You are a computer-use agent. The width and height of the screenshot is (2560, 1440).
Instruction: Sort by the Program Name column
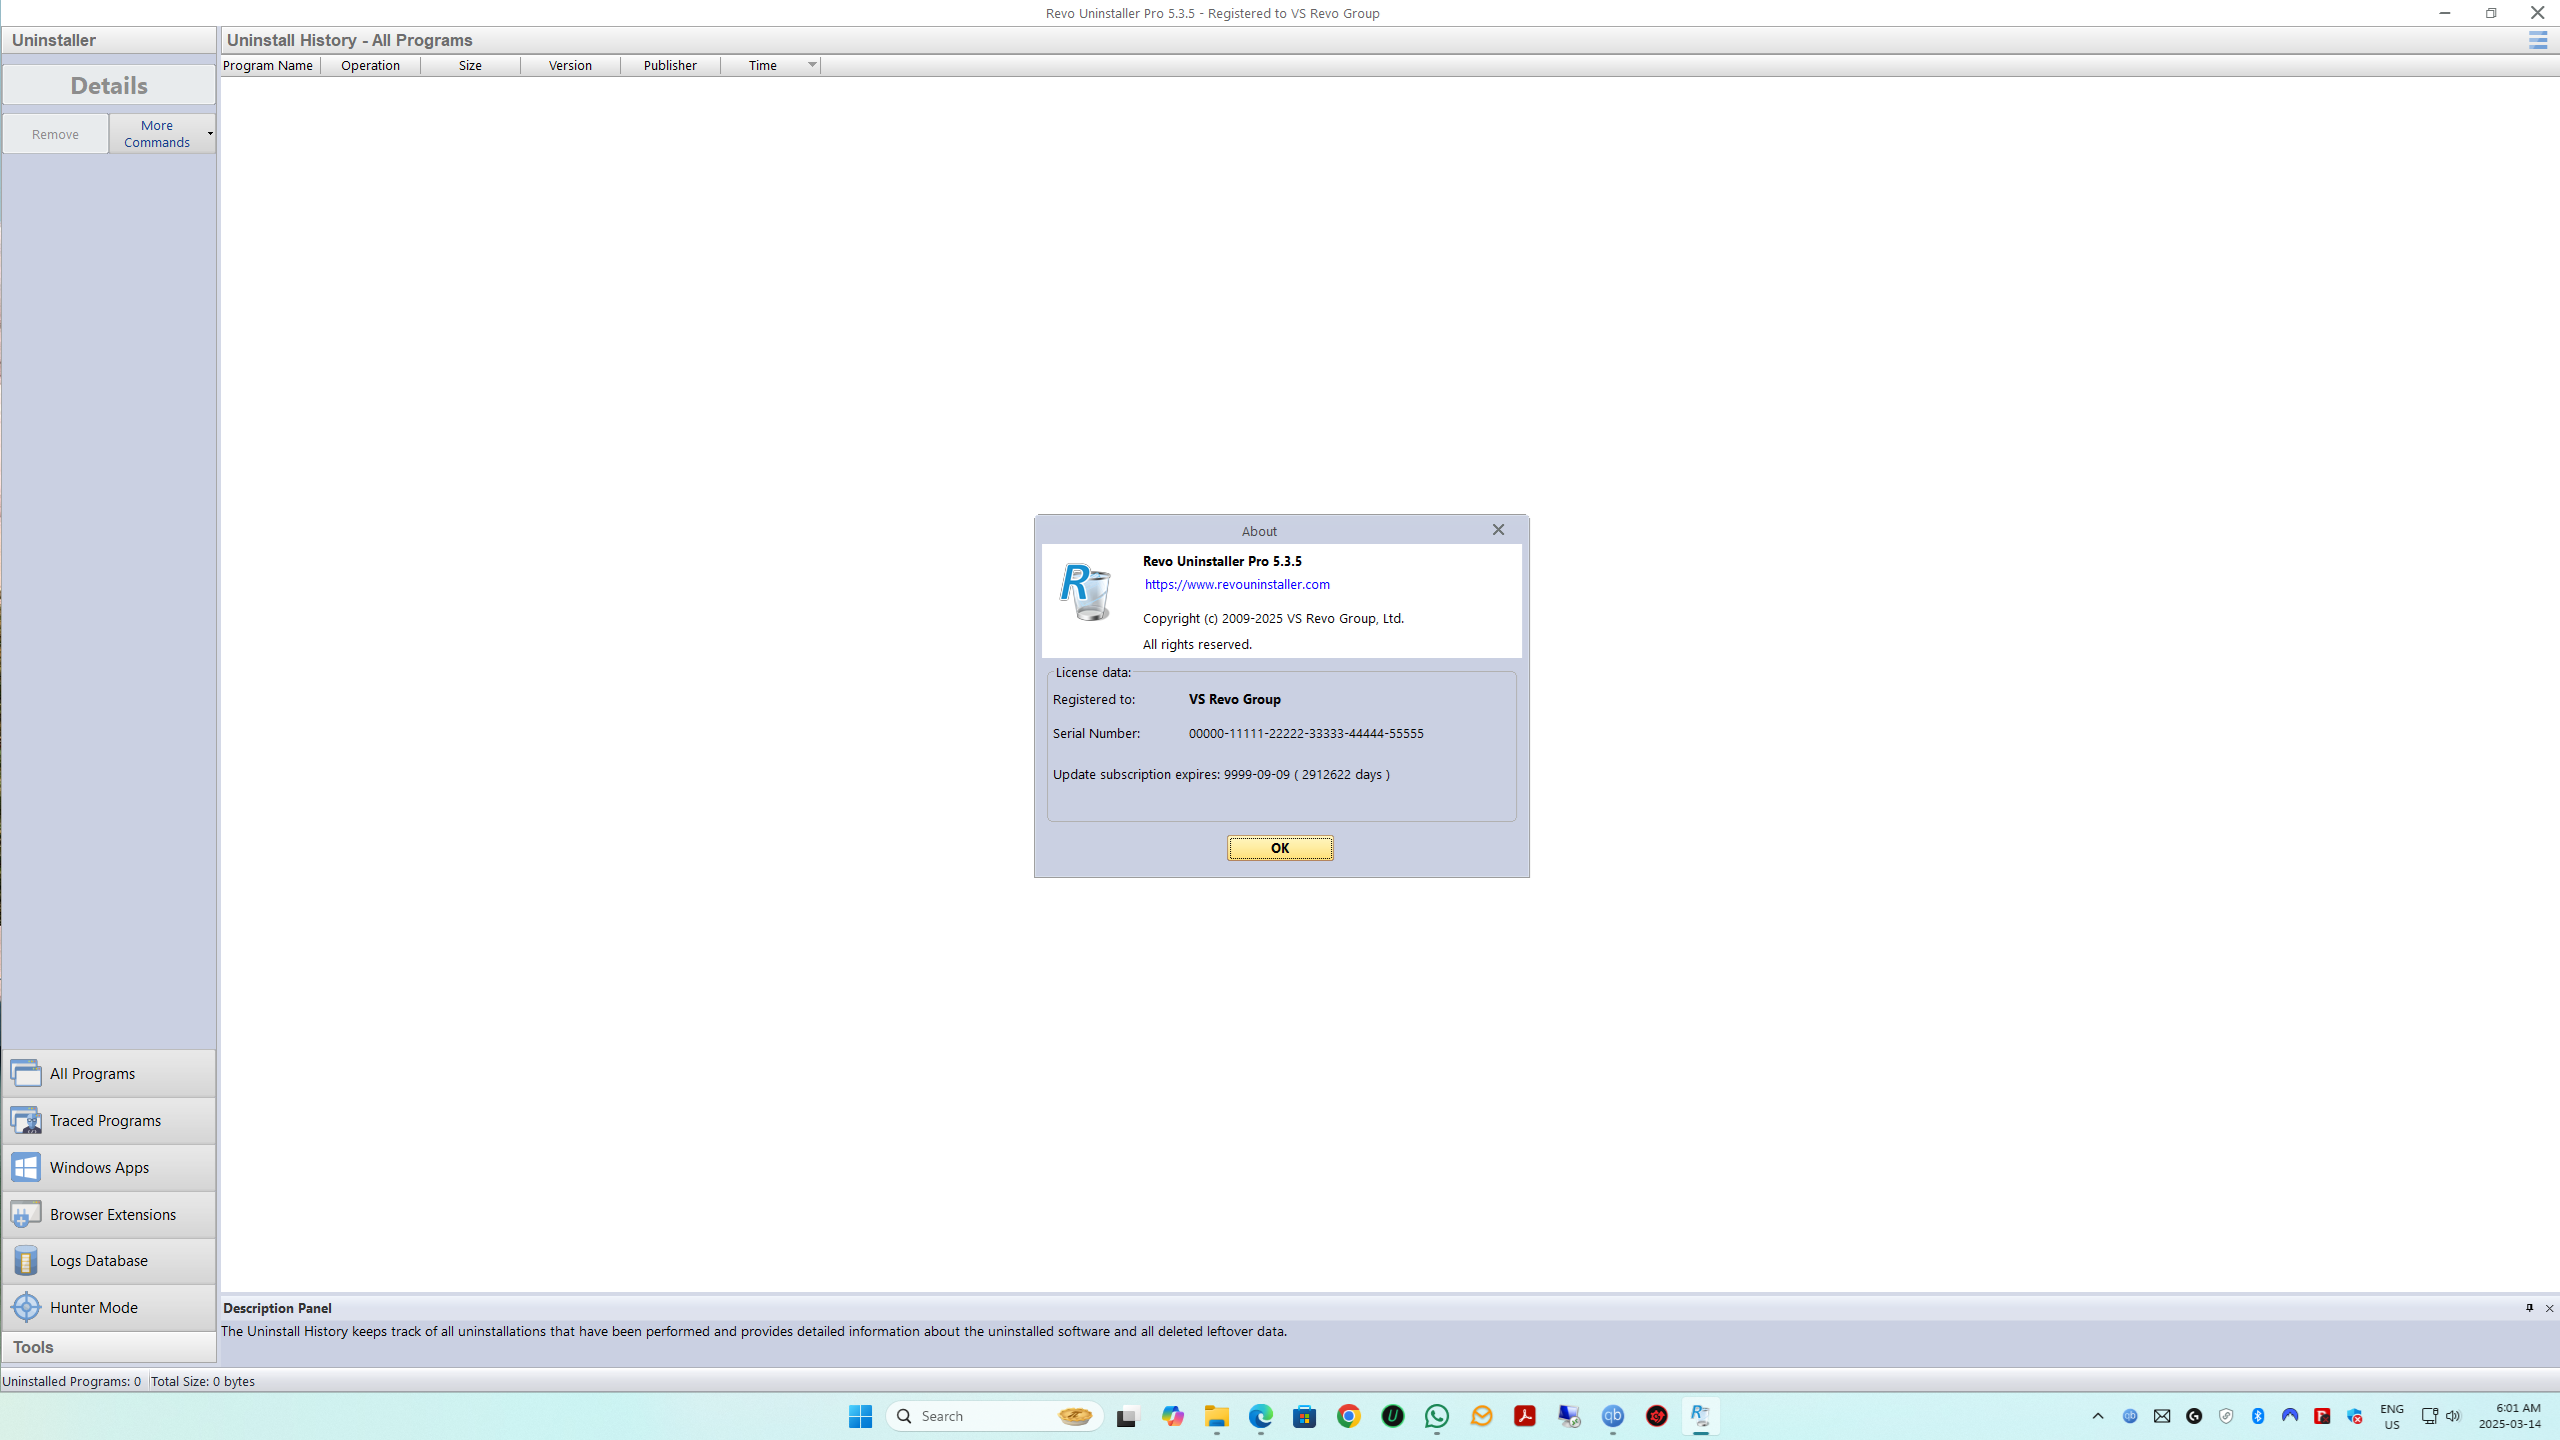pos(269,65)
